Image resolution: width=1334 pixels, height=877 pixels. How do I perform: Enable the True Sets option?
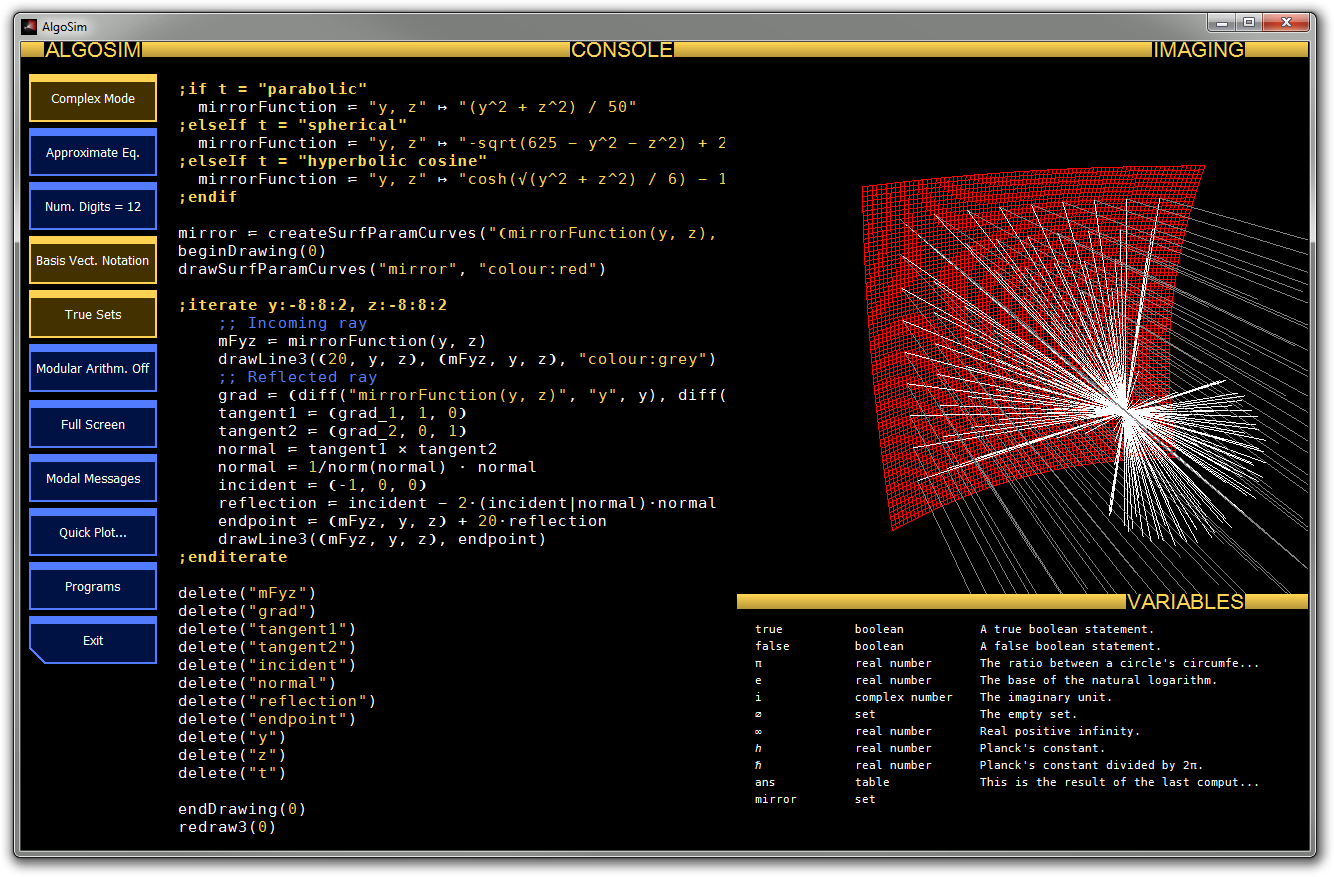93,314
